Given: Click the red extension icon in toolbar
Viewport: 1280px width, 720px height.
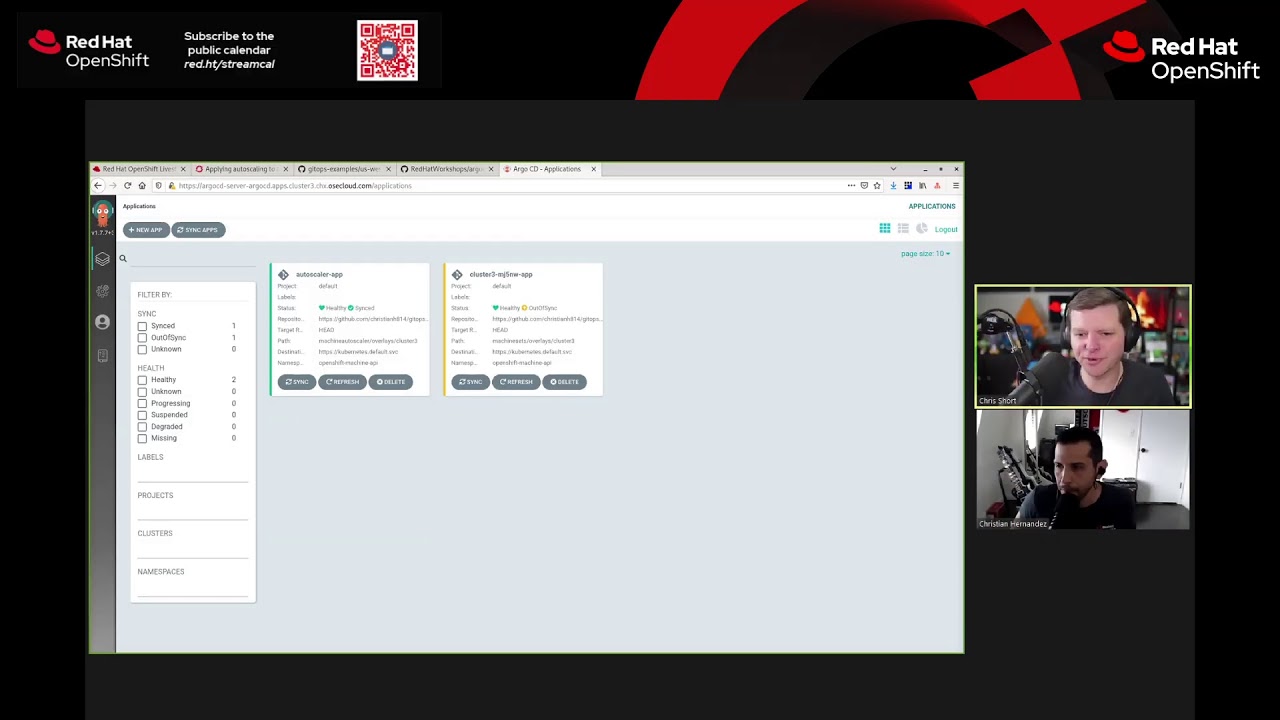Looking at the screenshot, I should click(x=937, y=185).
